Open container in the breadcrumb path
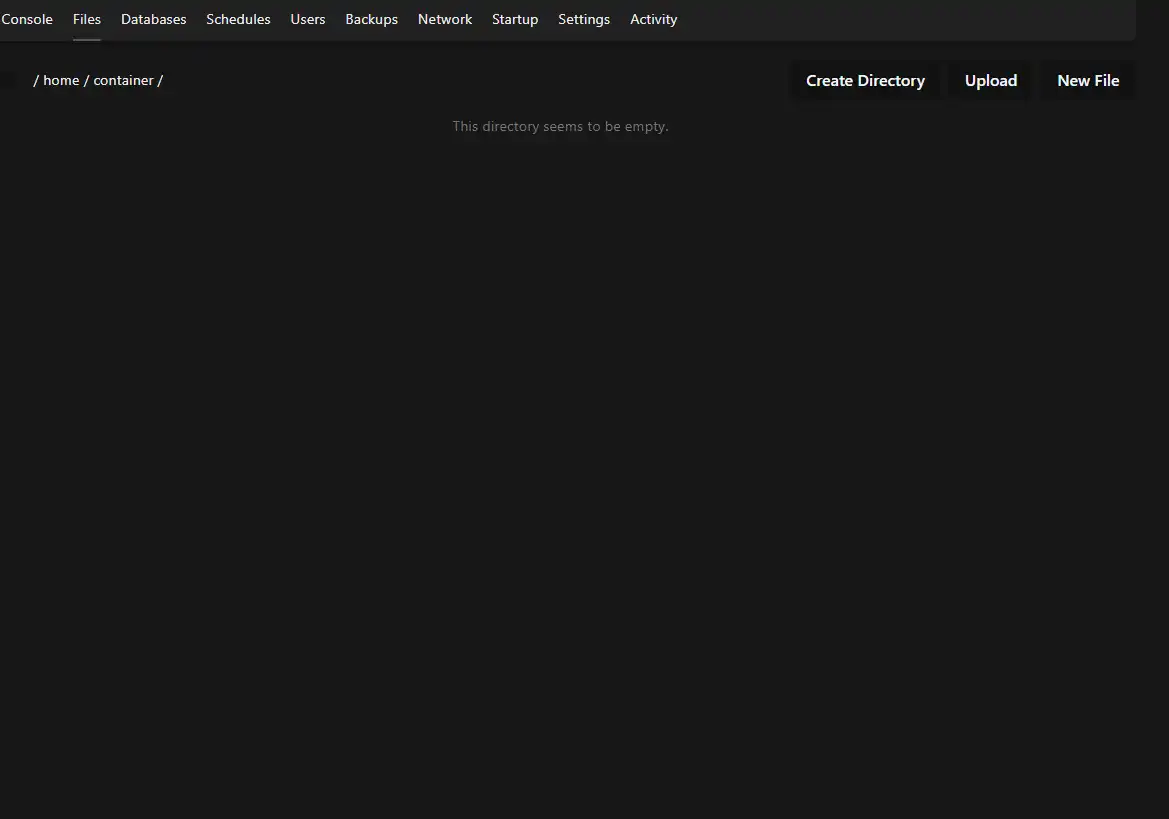1169x819 pixels. point(123,80)
